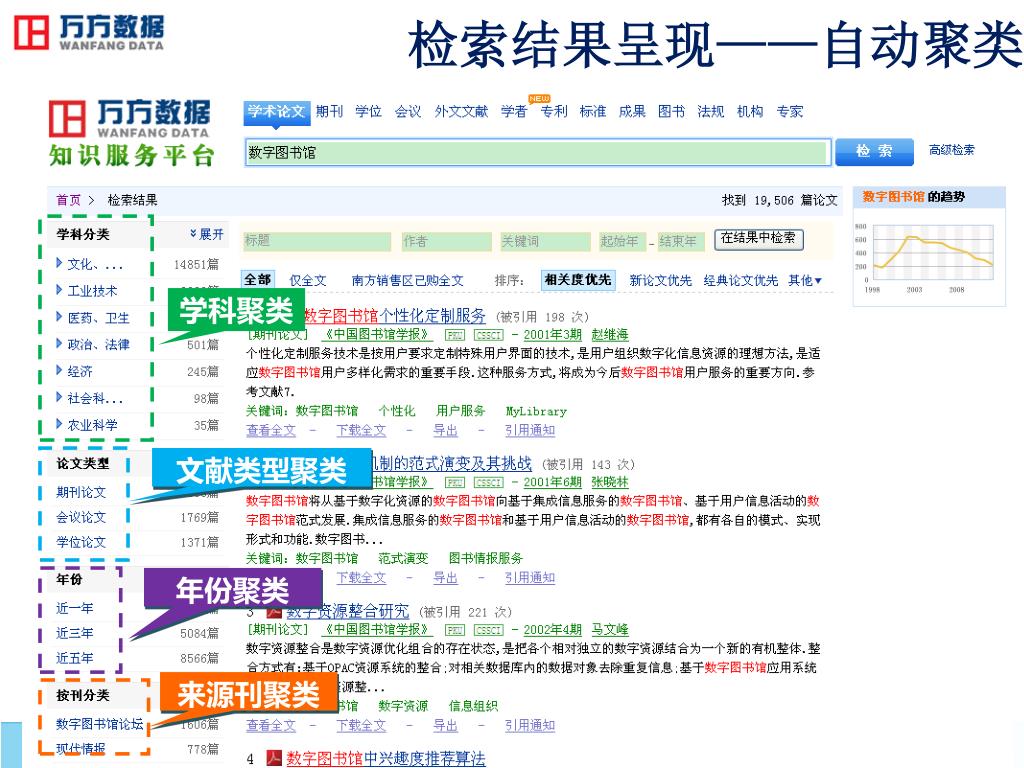The height and width of the screenshot is (768, 1024).
Task: Click the PKU badge in the 2001年6期 result
Action: pos(455,483)
